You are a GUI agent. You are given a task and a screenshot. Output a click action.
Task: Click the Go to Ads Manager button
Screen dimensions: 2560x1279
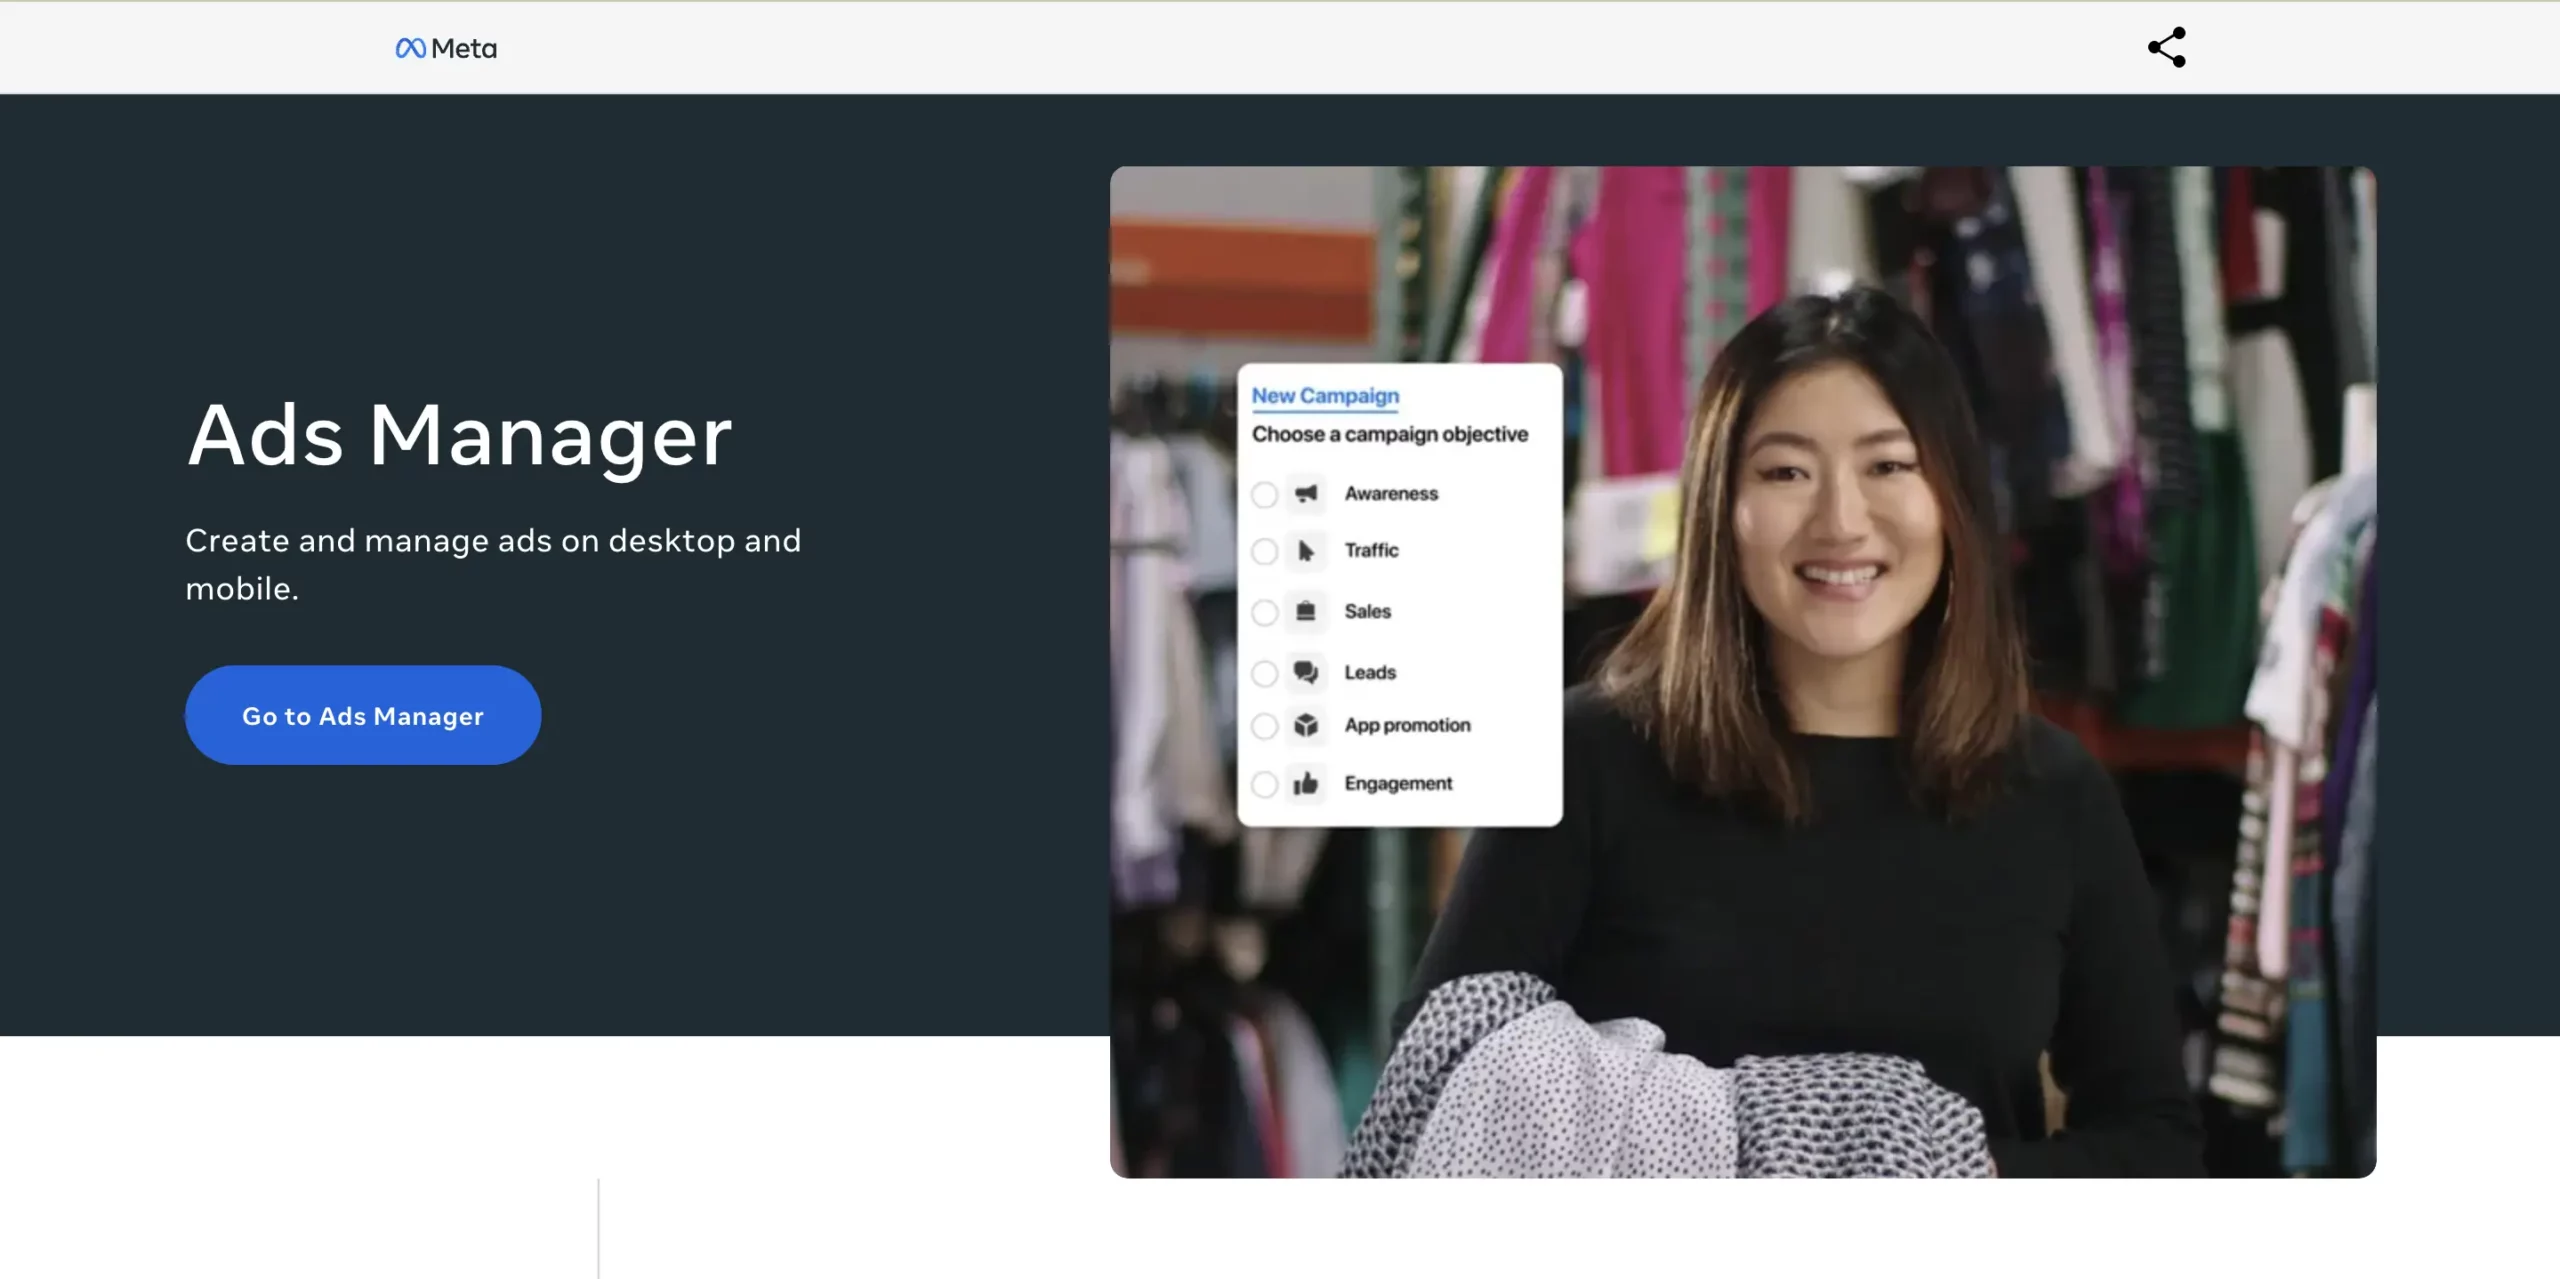pos(363,715)
